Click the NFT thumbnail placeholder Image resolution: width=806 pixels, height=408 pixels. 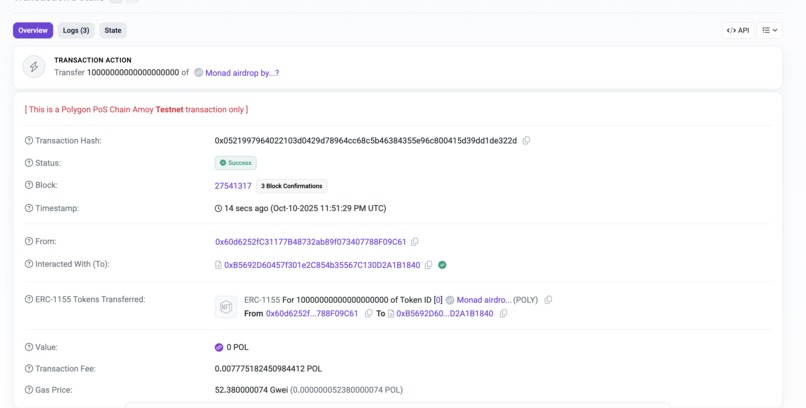click(226, 307)
